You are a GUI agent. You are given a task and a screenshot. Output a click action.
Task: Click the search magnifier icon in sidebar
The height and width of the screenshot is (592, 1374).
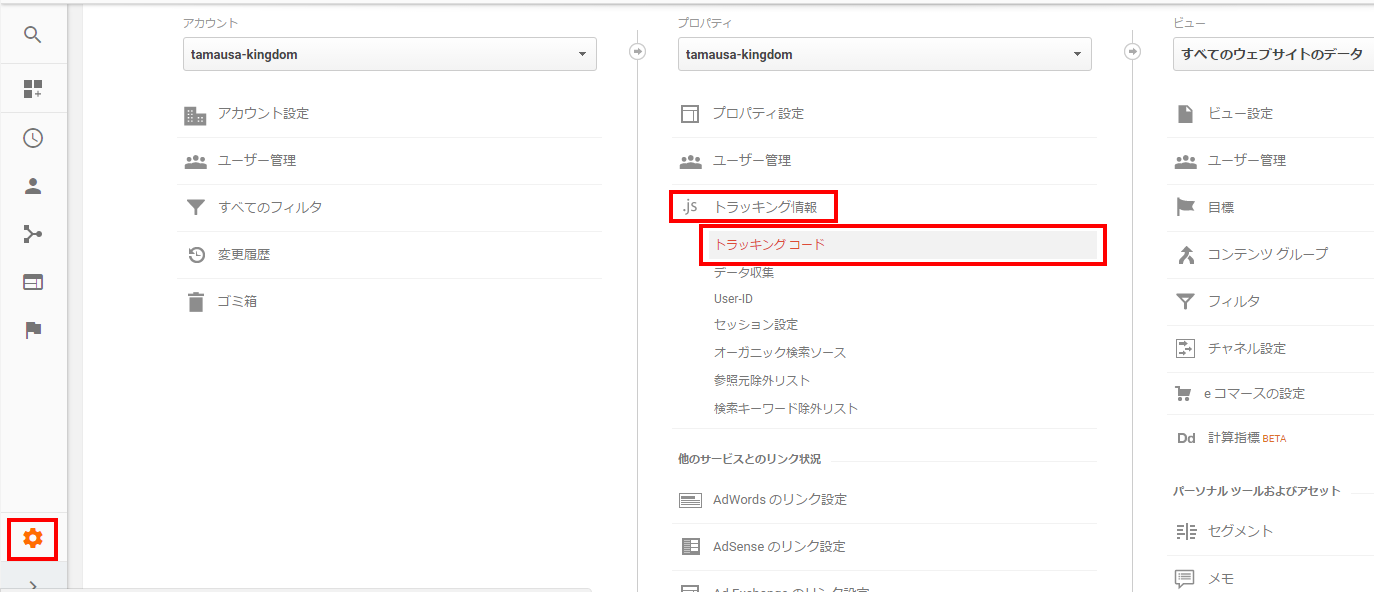coord(33,35)
